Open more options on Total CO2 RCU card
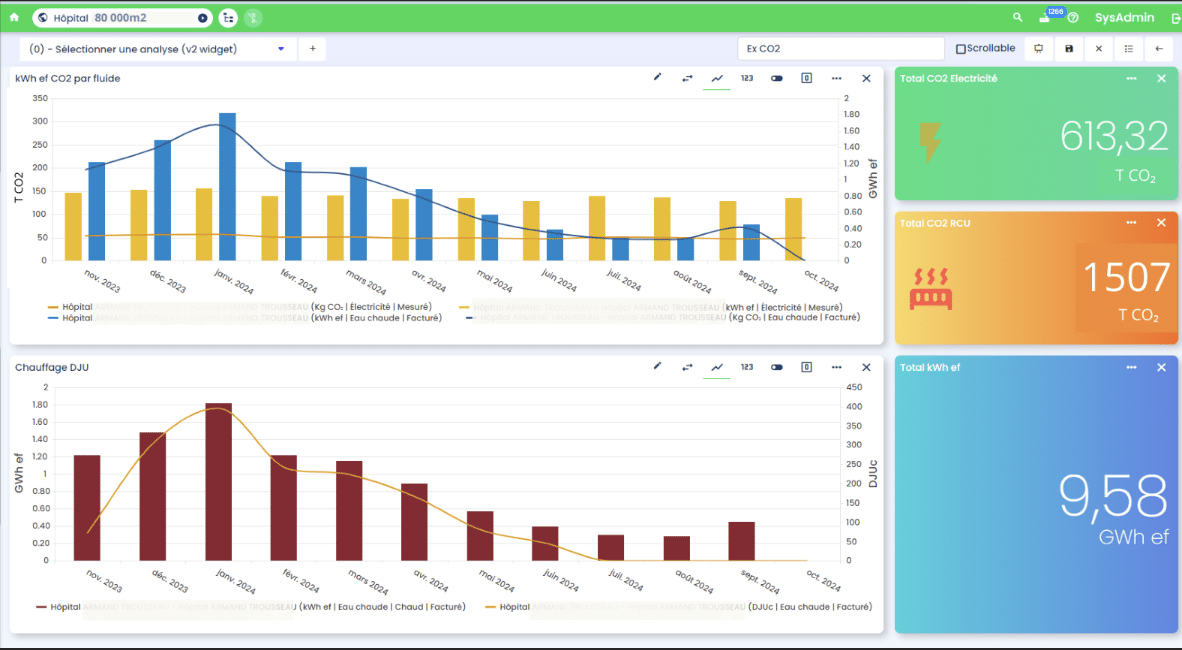 [x=1131, y=223]
